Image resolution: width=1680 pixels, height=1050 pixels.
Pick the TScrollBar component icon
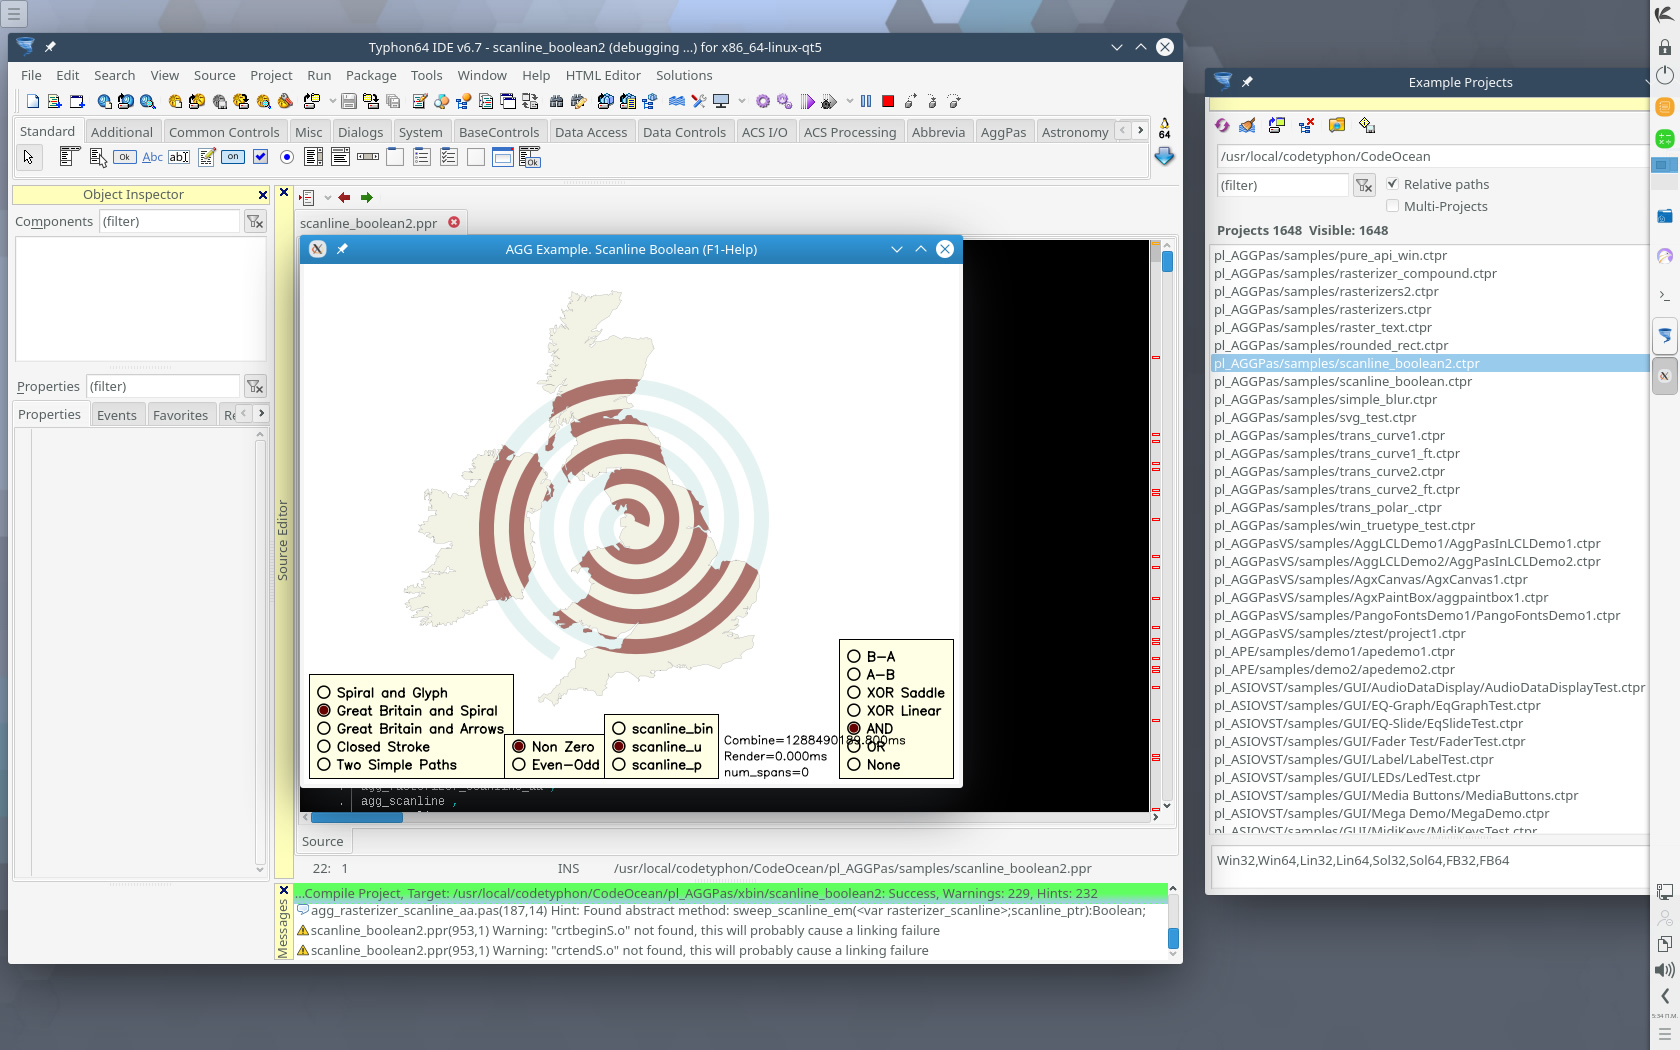click(368, 157)
